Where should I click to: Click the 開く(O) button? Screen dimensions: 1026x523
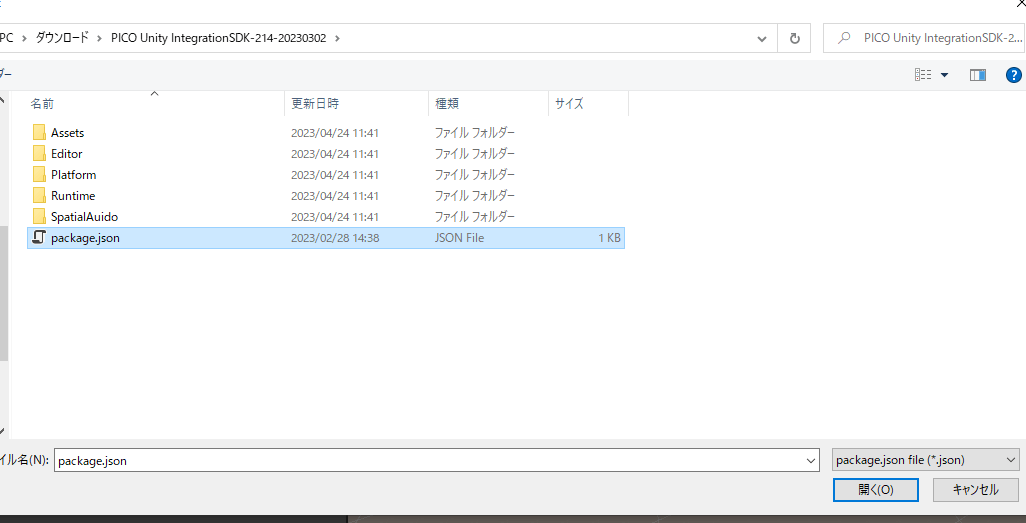coord(876,490)
